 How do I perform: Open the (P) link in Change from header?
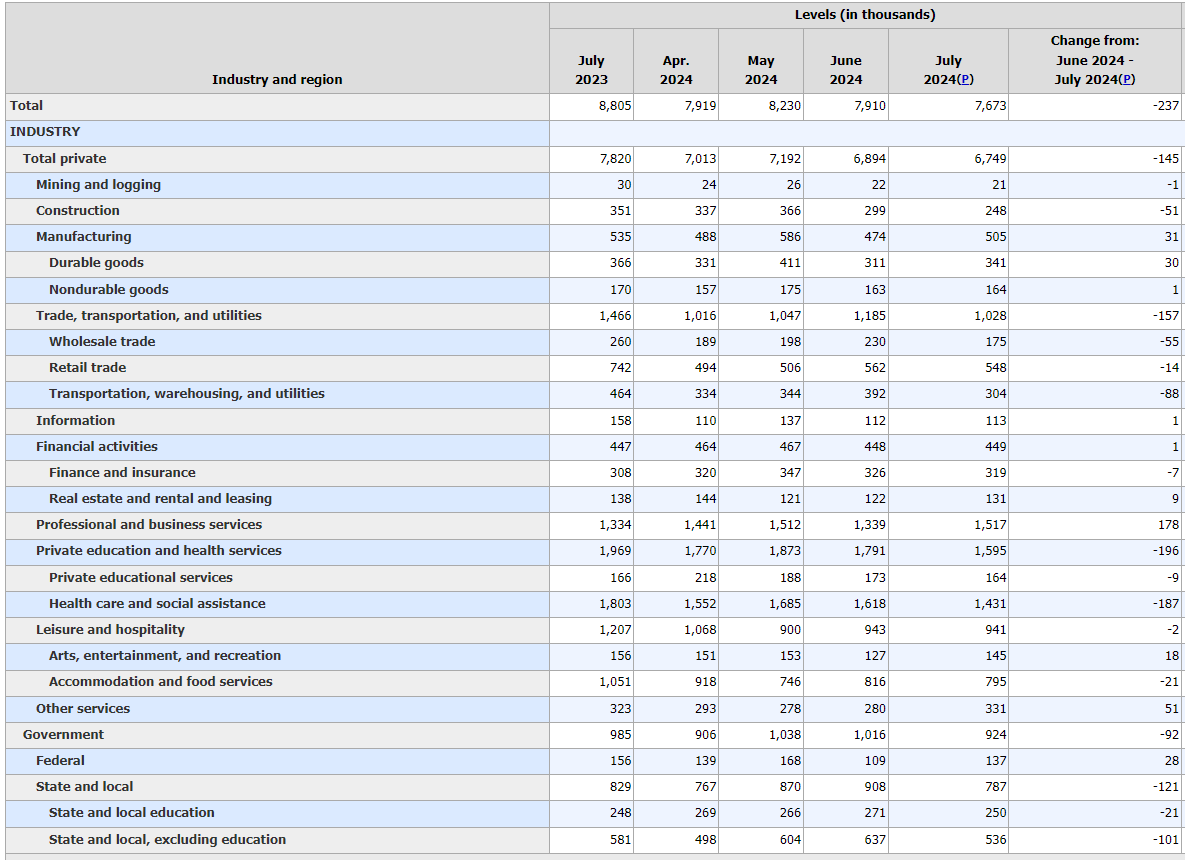(x=1126, y=79)
